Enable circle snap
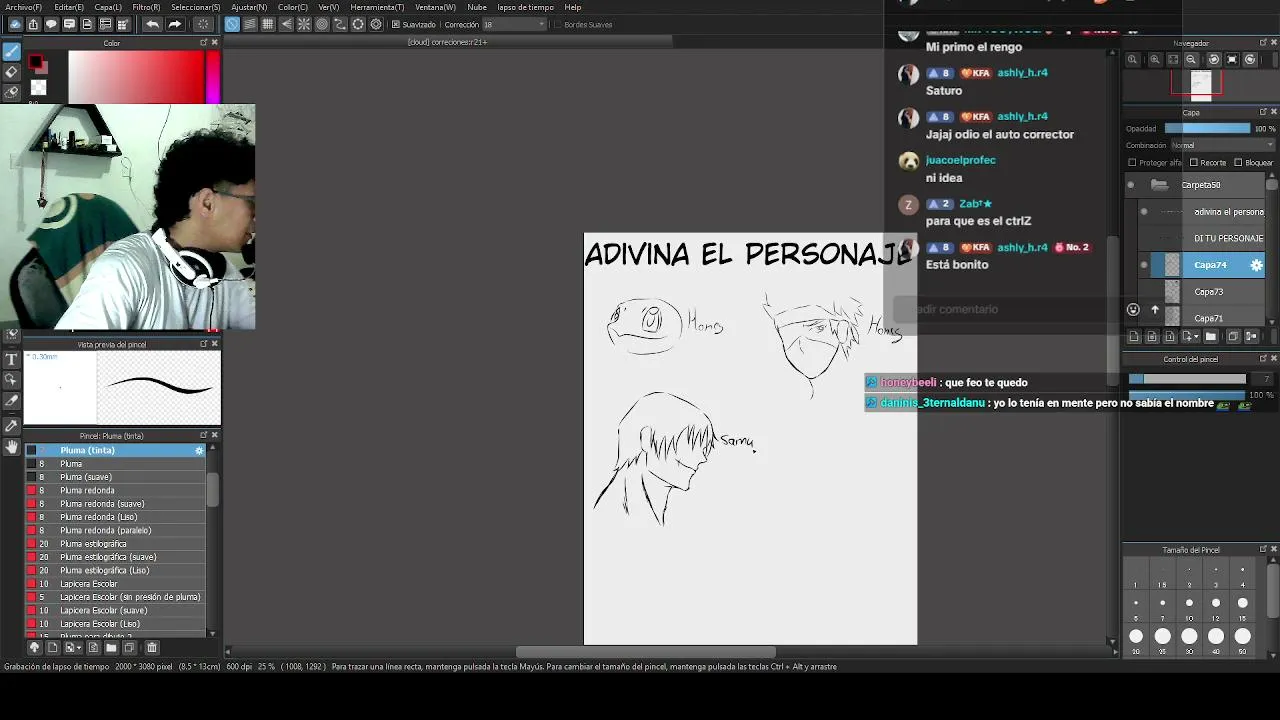Viewport: 1280px width, 720px height. [x=322, y=24]
